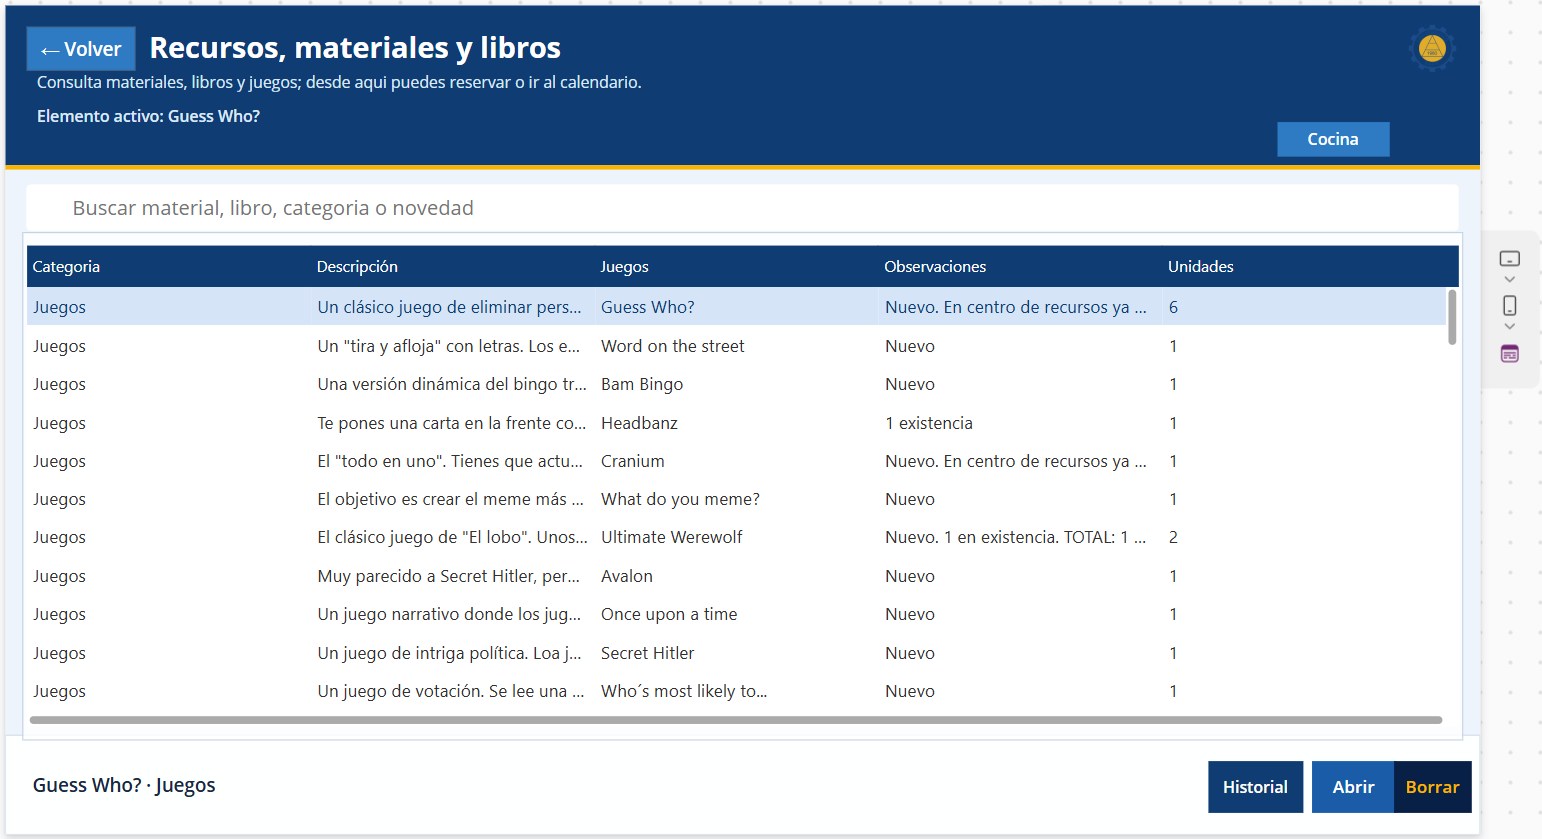
Task: Click the Abrir button
Action: coord(1353,787)
